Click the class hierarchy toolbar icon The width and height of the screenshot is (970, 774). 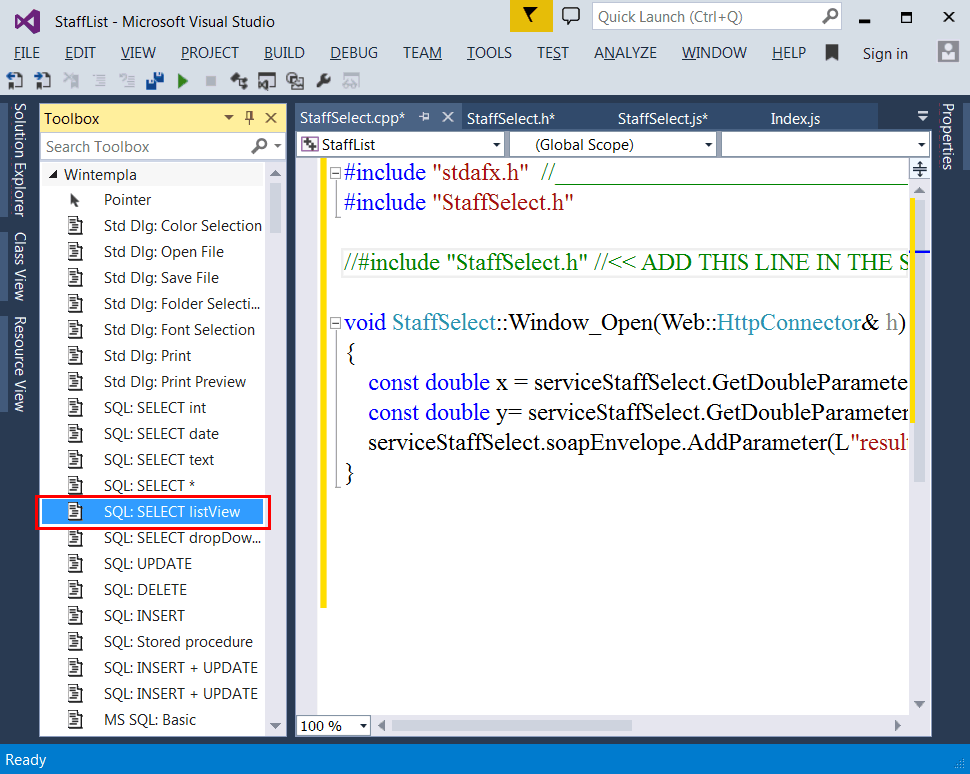[x=239, y=80]
